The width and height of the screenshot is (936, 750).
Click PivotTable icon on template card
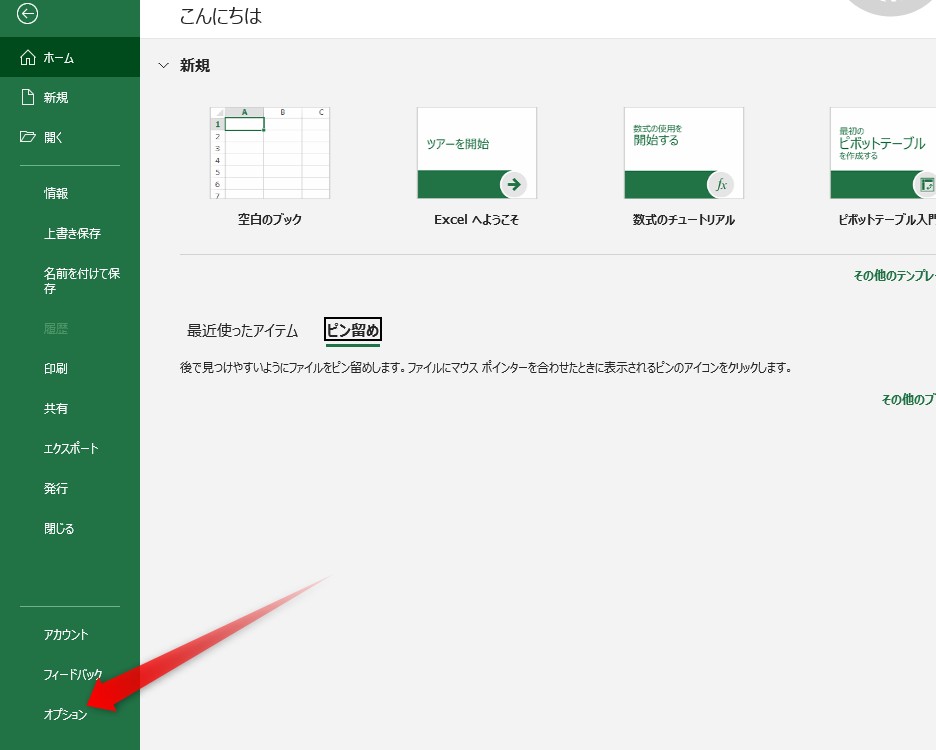pos(925,184)
